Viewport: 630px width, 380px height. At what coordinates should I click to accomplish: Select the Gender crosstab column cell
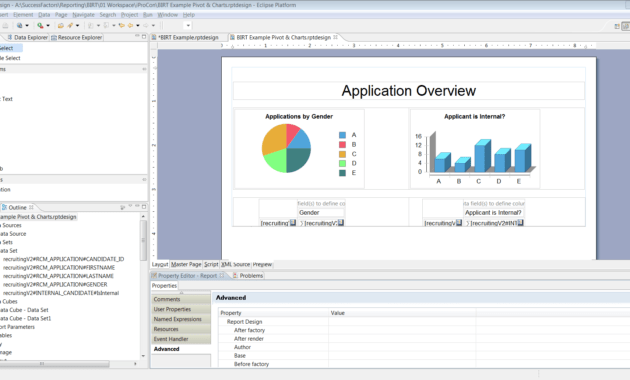[x=321, y=213]
